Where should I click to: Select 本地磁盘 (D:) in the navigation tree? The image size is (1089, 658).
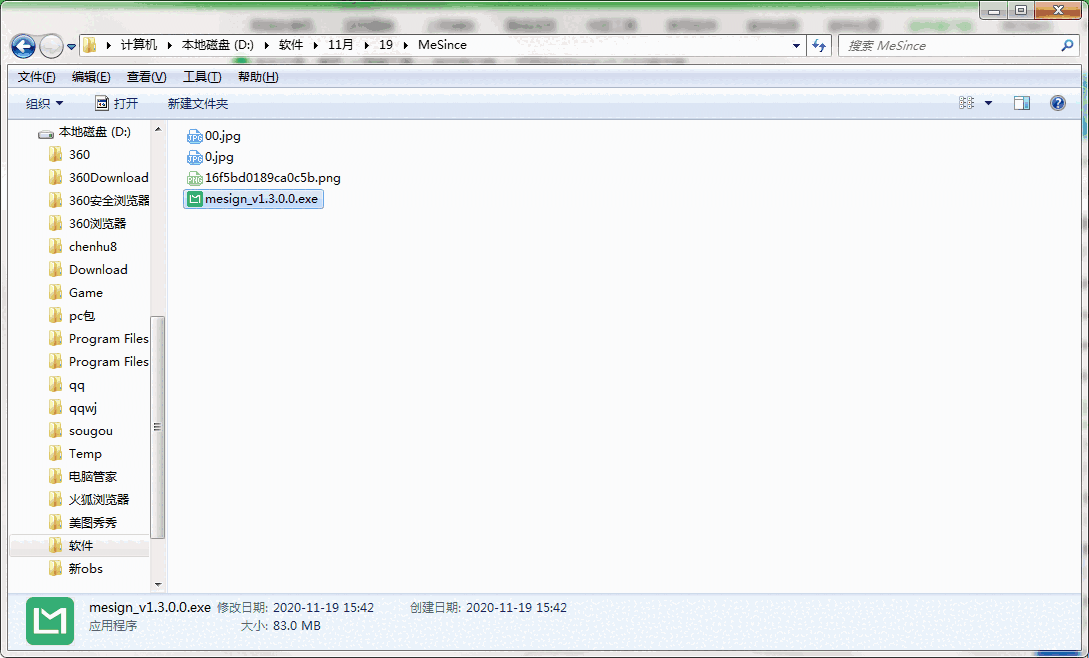(94, 132)
